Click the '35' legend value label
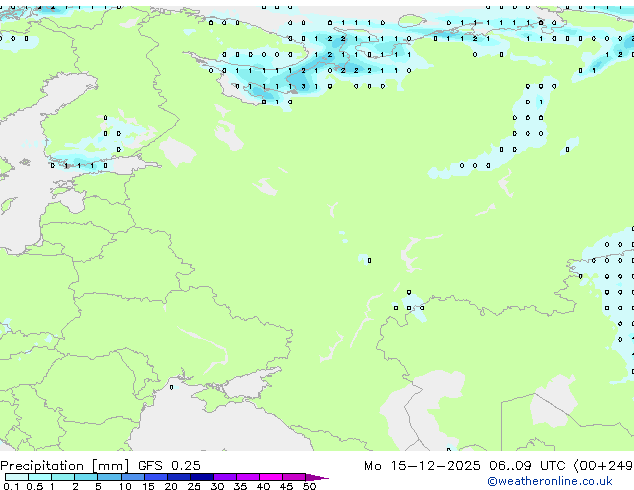The height and width of the screenshot is (490, 634). click(240, 486)
